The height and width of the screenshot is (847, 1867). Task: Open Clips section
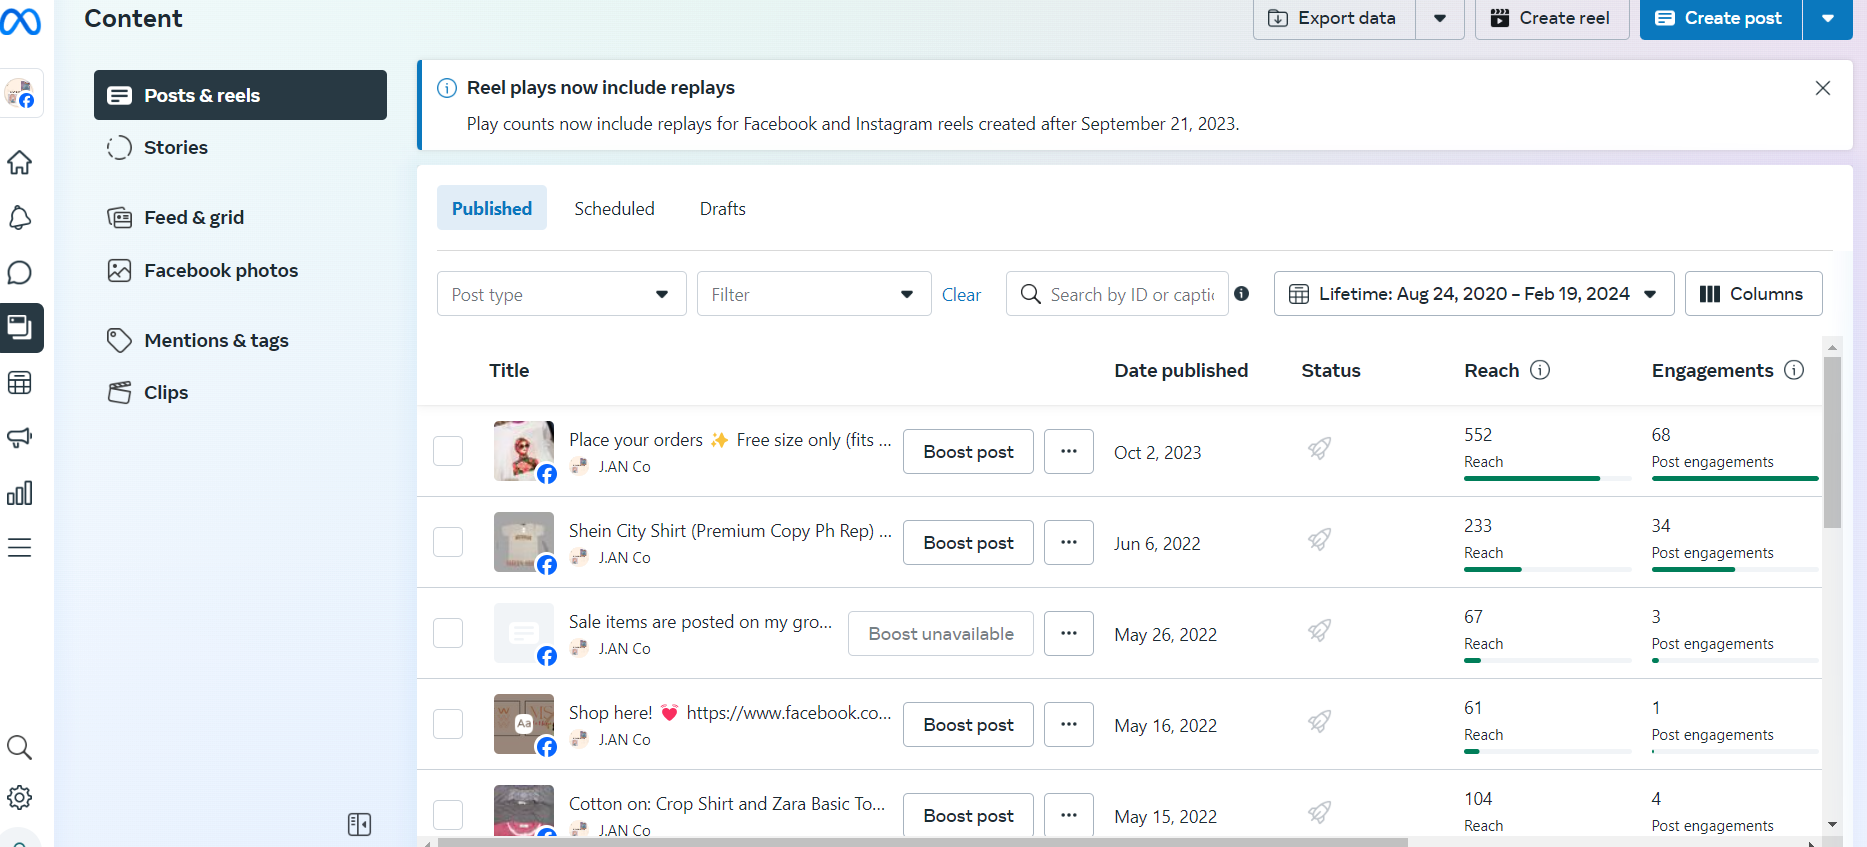click(x=240, y=392)
